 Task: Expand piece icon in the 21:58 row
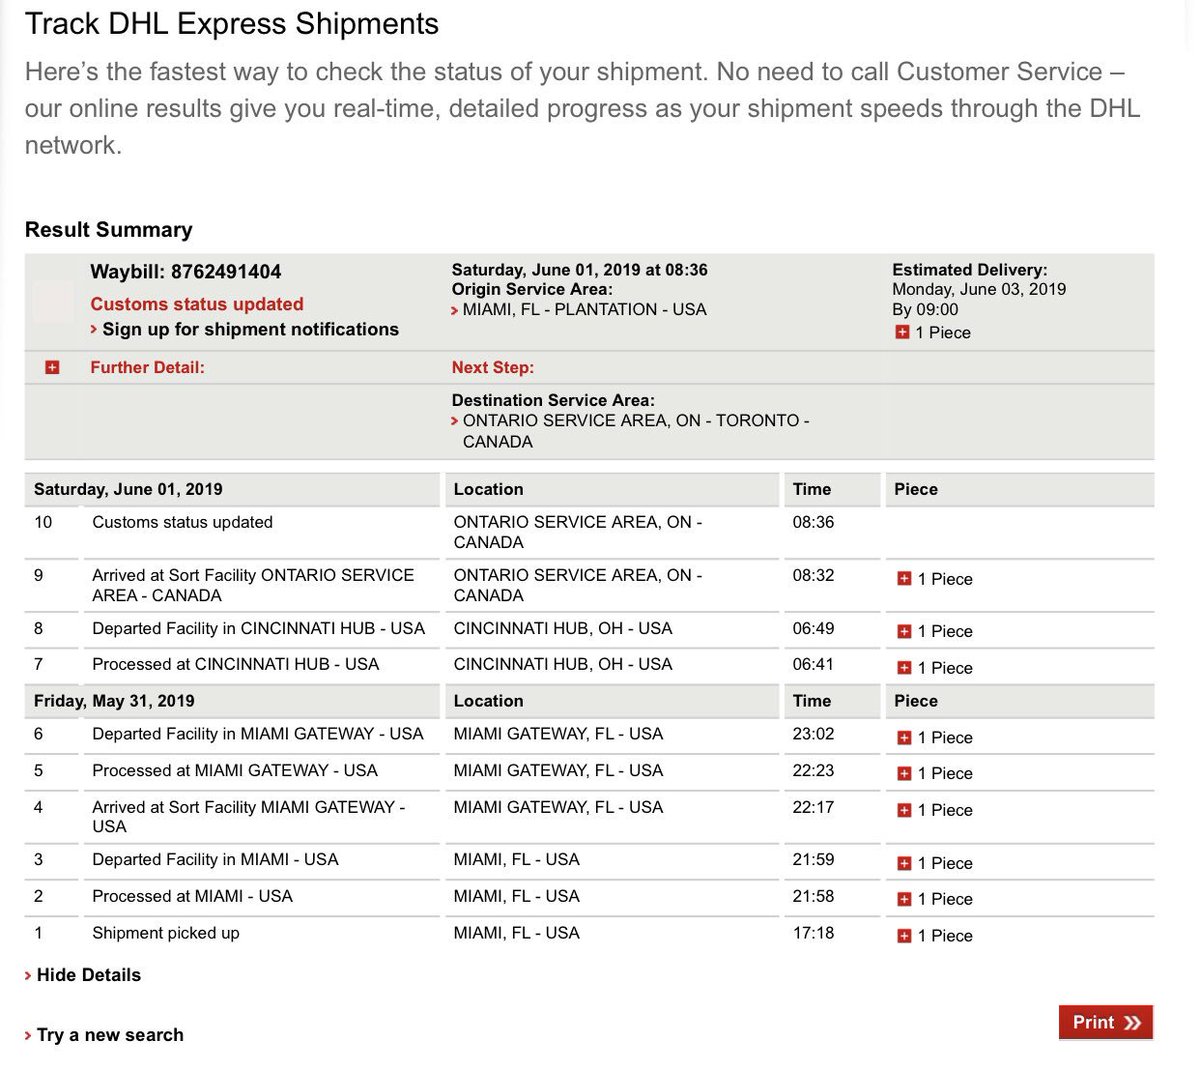904,899
